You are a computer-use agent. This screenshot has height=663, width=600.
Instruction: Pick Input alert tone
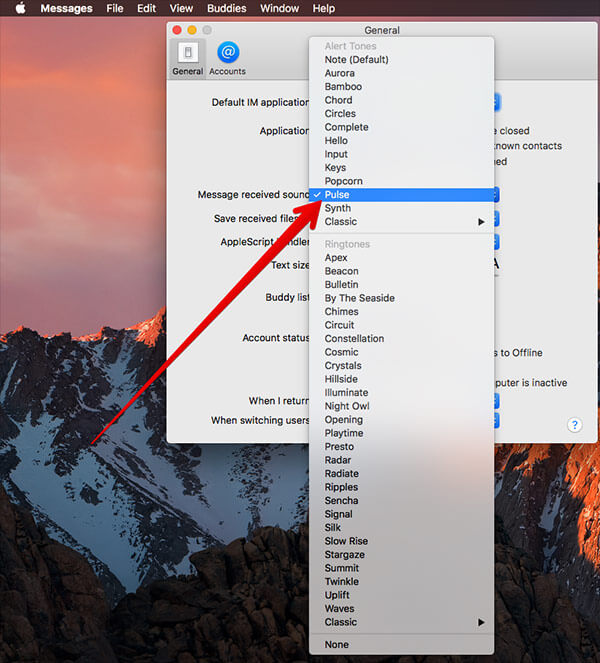click(401, 154)
